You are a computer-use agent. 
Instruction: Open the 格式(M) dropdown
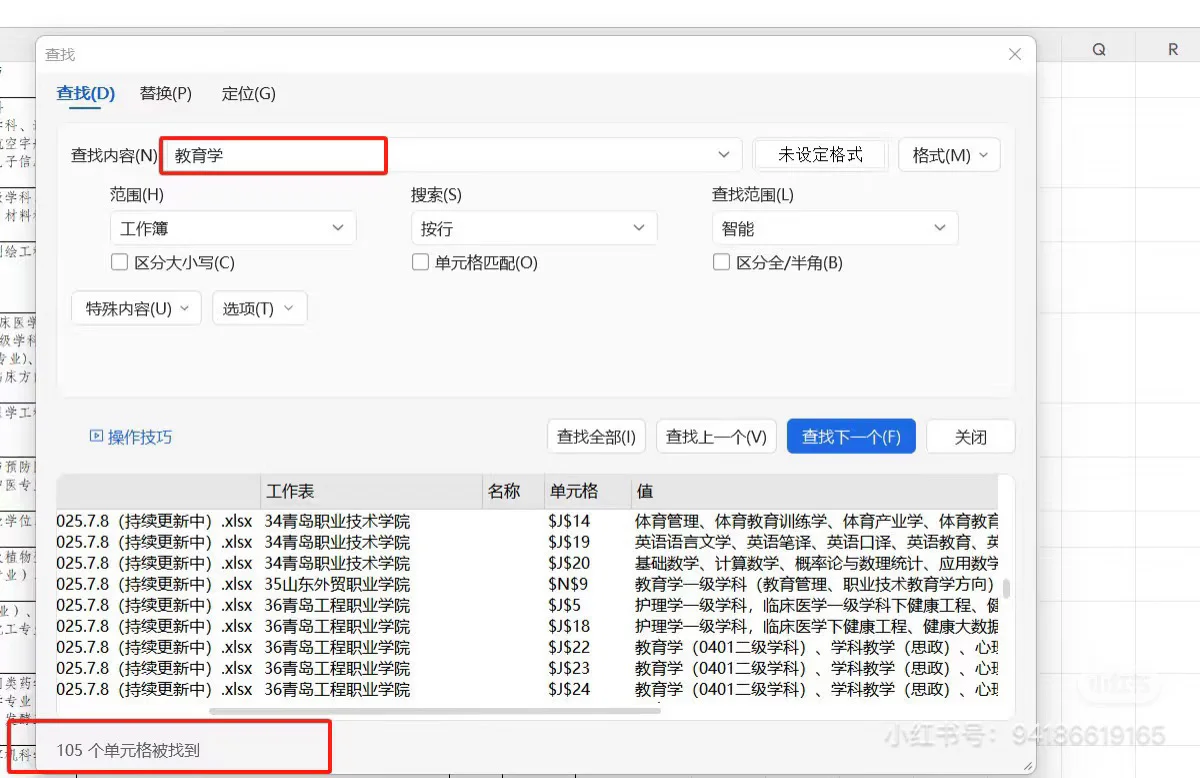(x=949, y=155)
